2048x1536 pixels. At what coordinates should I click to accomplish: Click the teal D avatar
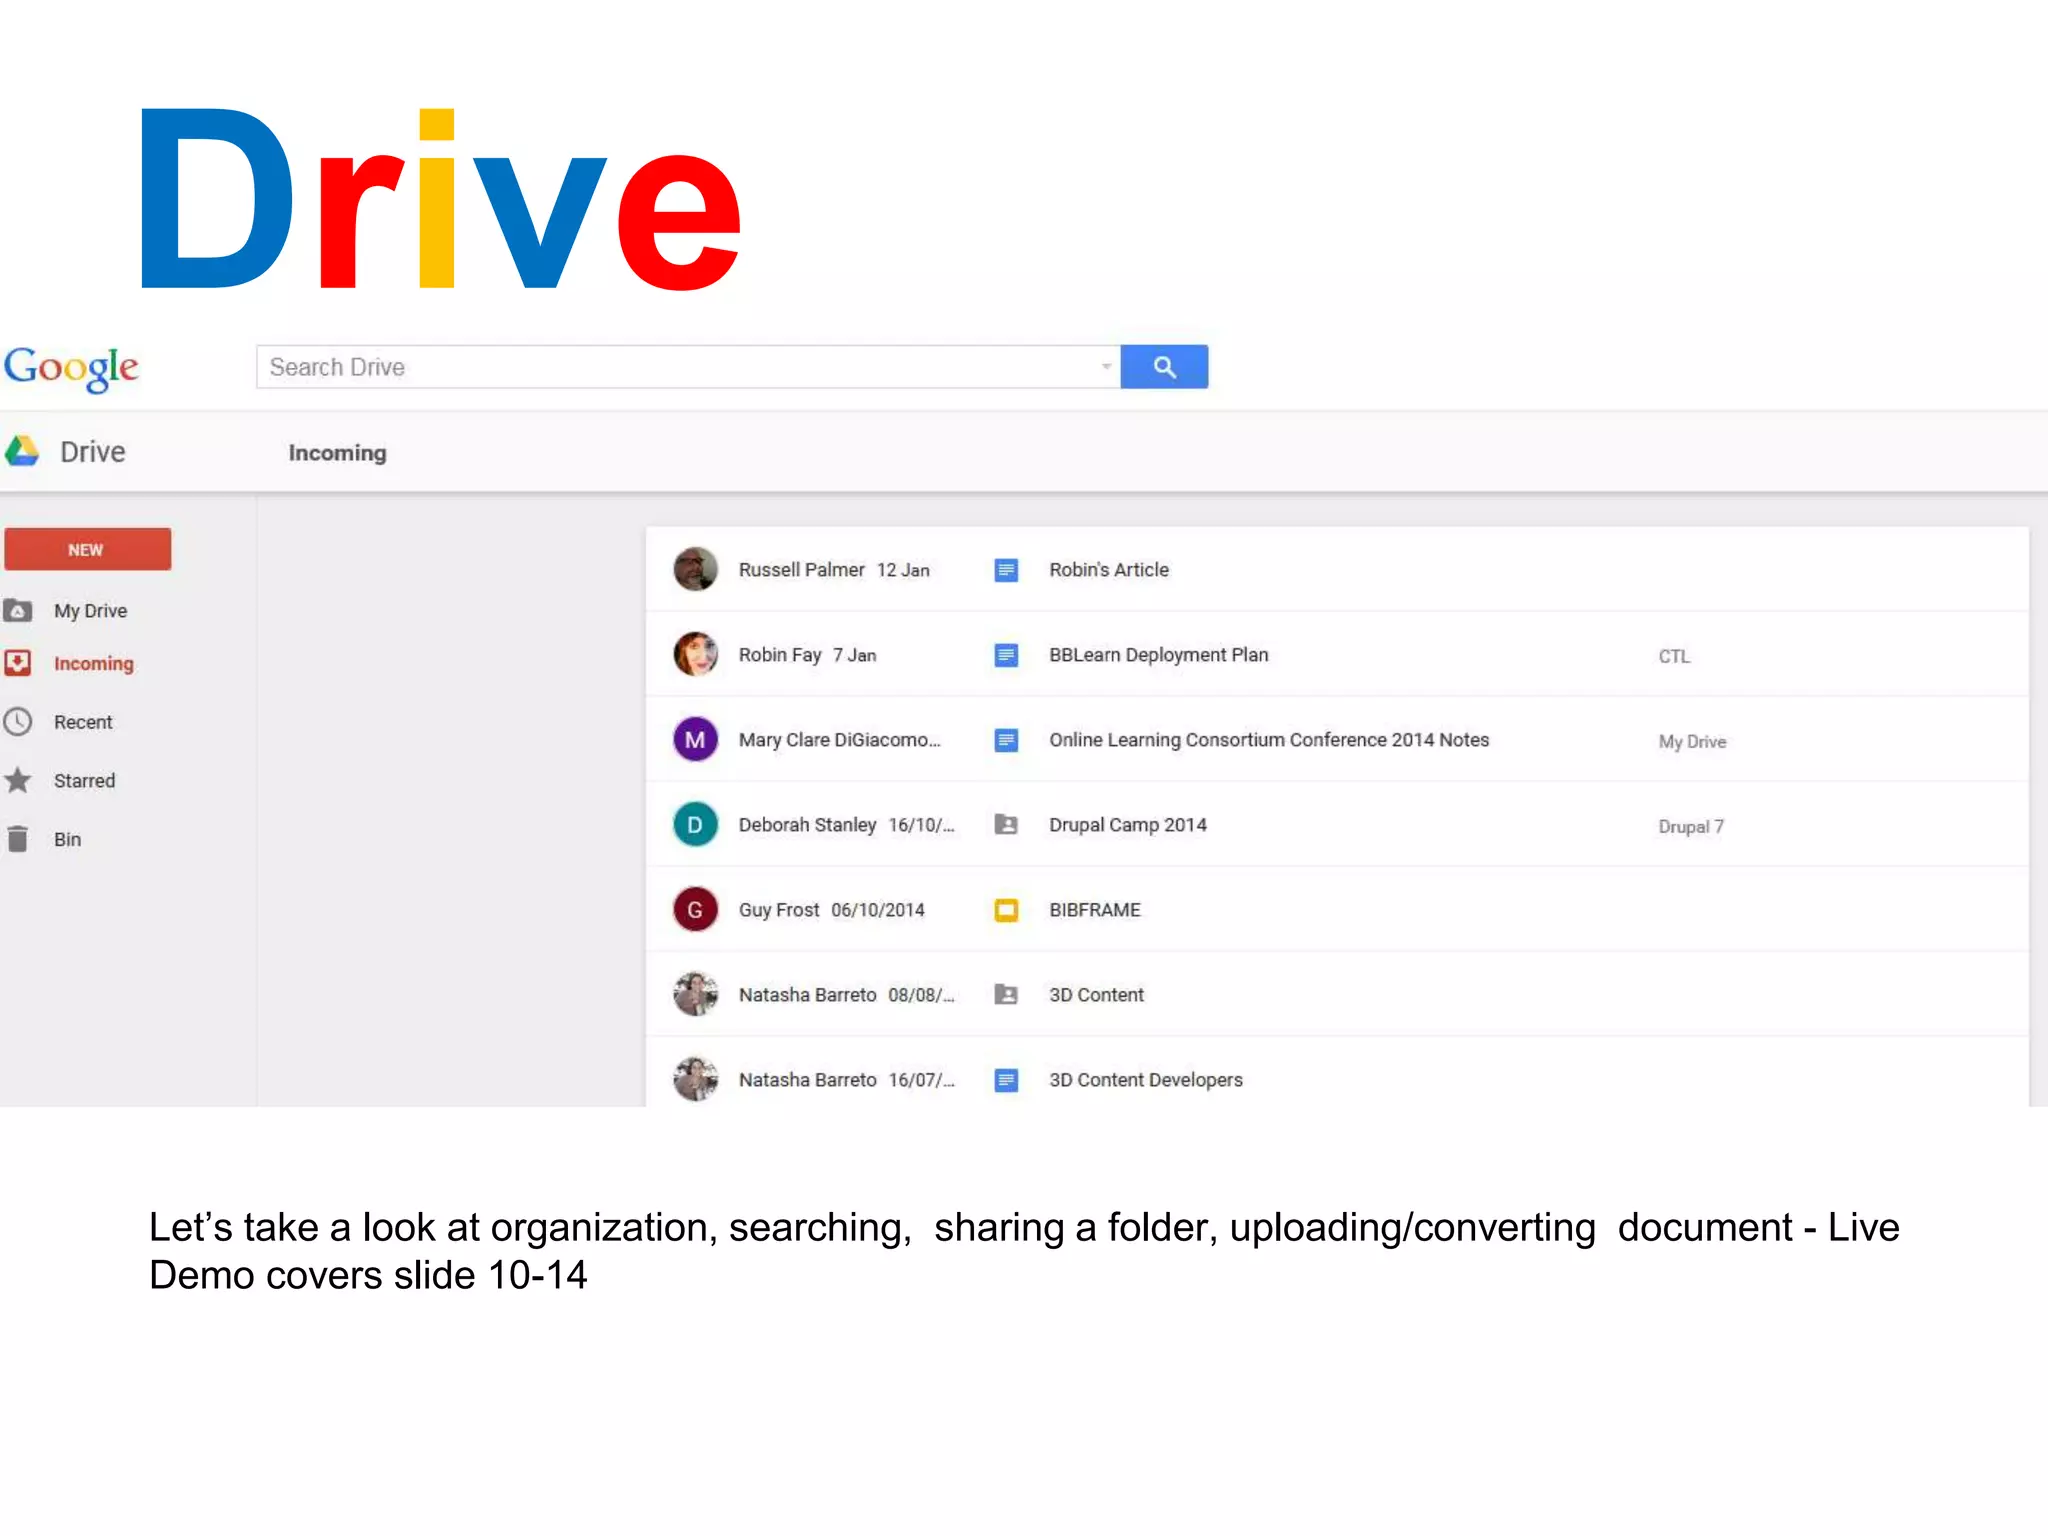tap(695, 825)
